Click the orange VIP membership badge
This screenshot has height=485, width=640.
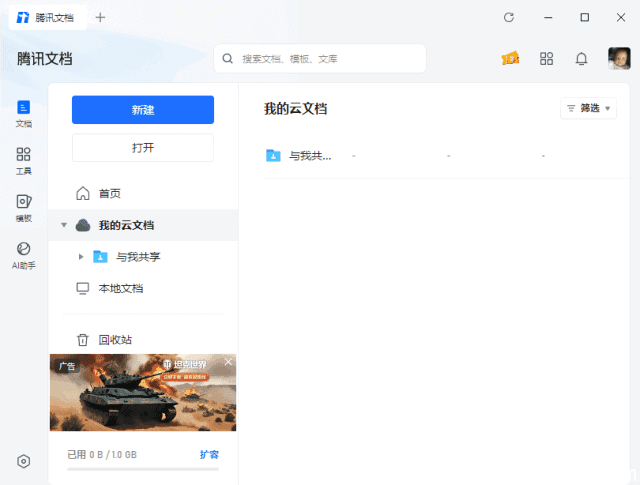510,59
